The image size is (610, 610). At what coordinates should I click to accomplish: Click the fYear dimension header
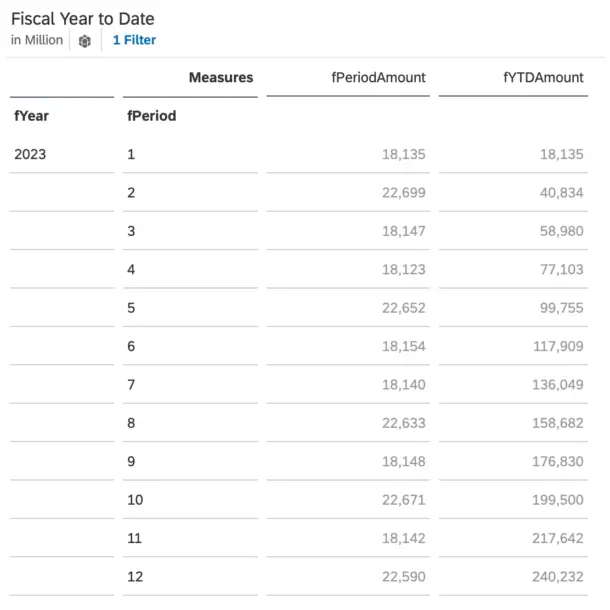31,116
